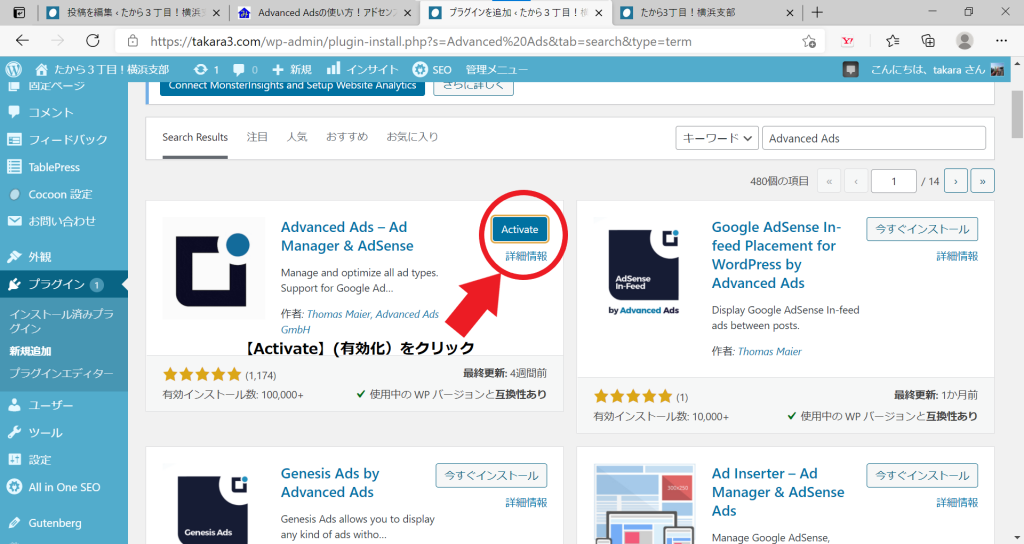Go back to the previous browser page
Screen dimensions: 1024x544
click(22, 40)
